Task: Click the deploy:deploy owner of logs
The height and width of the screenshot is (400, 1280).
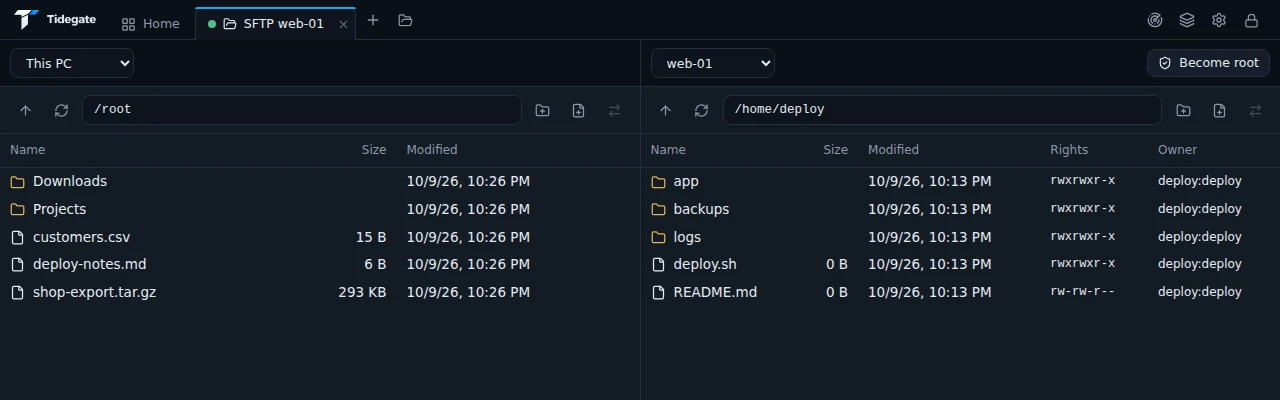Action: [1200, 237]
